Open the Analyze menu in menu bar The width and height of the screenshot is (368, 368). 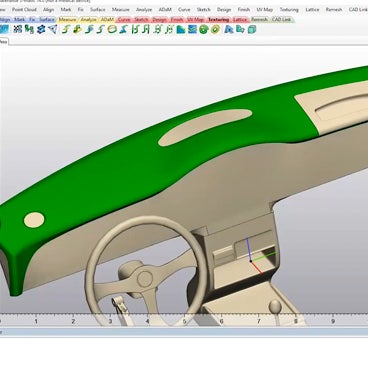(144, 9)
